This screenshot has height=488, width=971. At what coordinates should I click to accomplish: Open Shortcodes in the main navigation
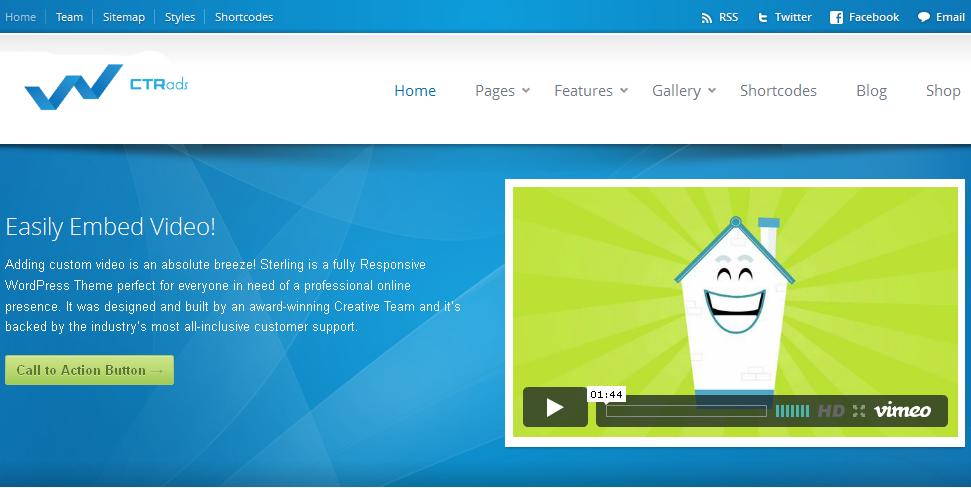778,90
